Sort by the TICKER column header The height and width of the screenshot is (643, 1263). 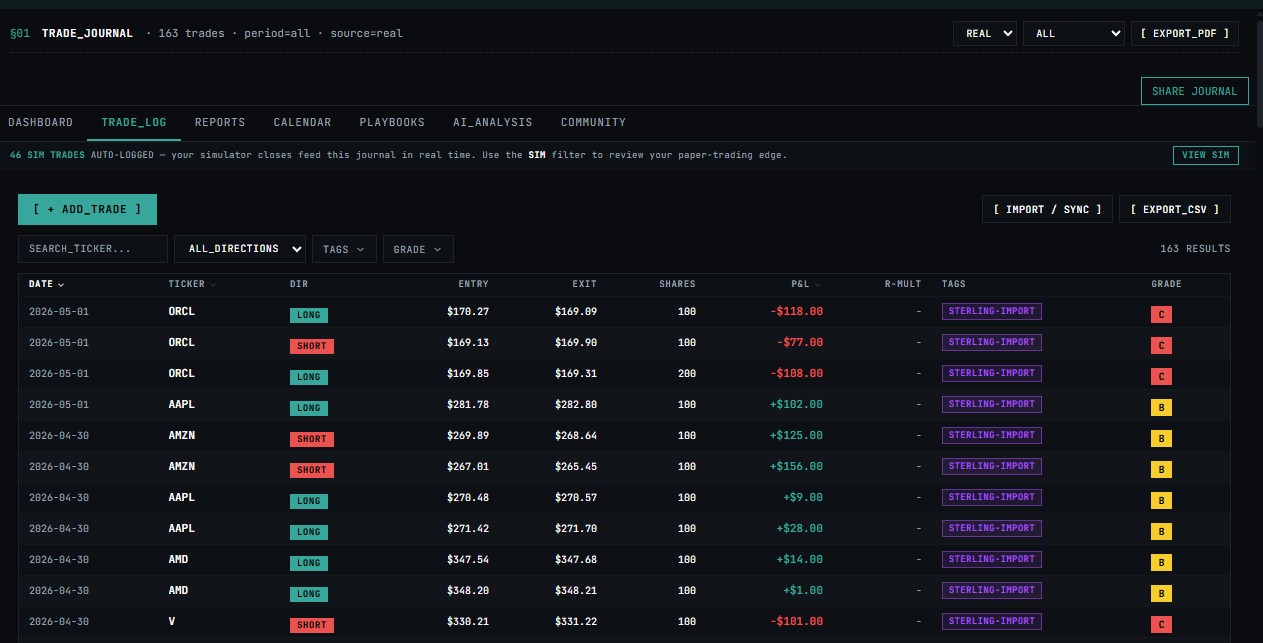pyautogui.click(x=192, y=284)
